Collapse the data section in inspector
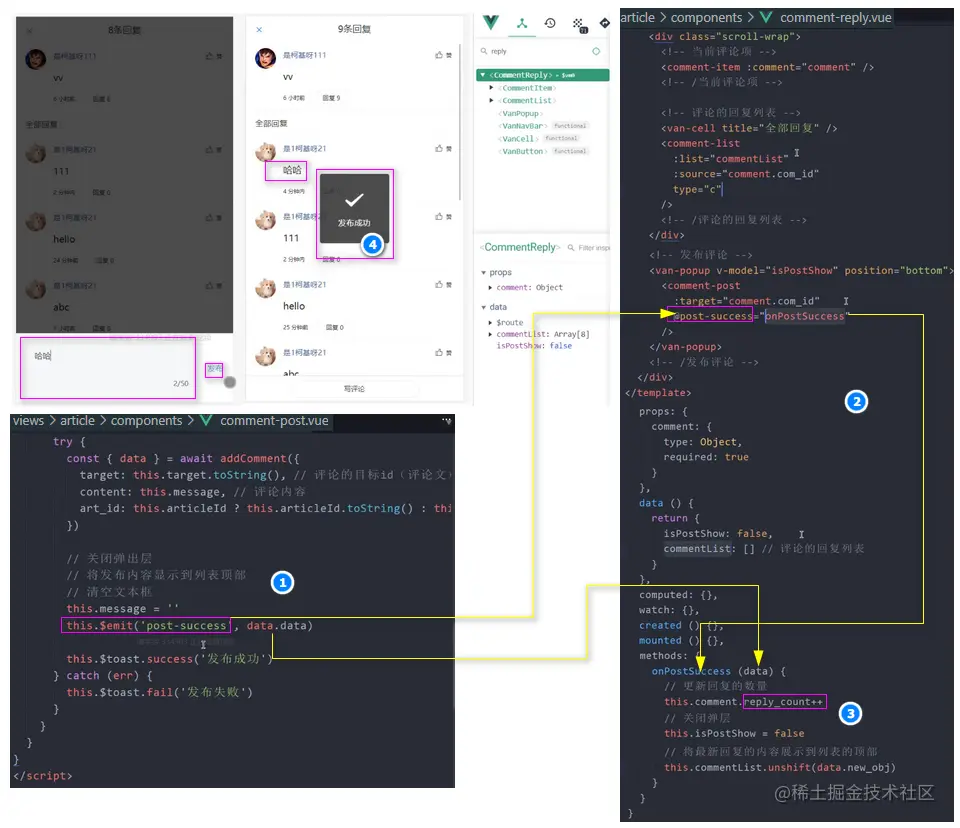This screenshot has height=828, width=960. click(484, 307)
